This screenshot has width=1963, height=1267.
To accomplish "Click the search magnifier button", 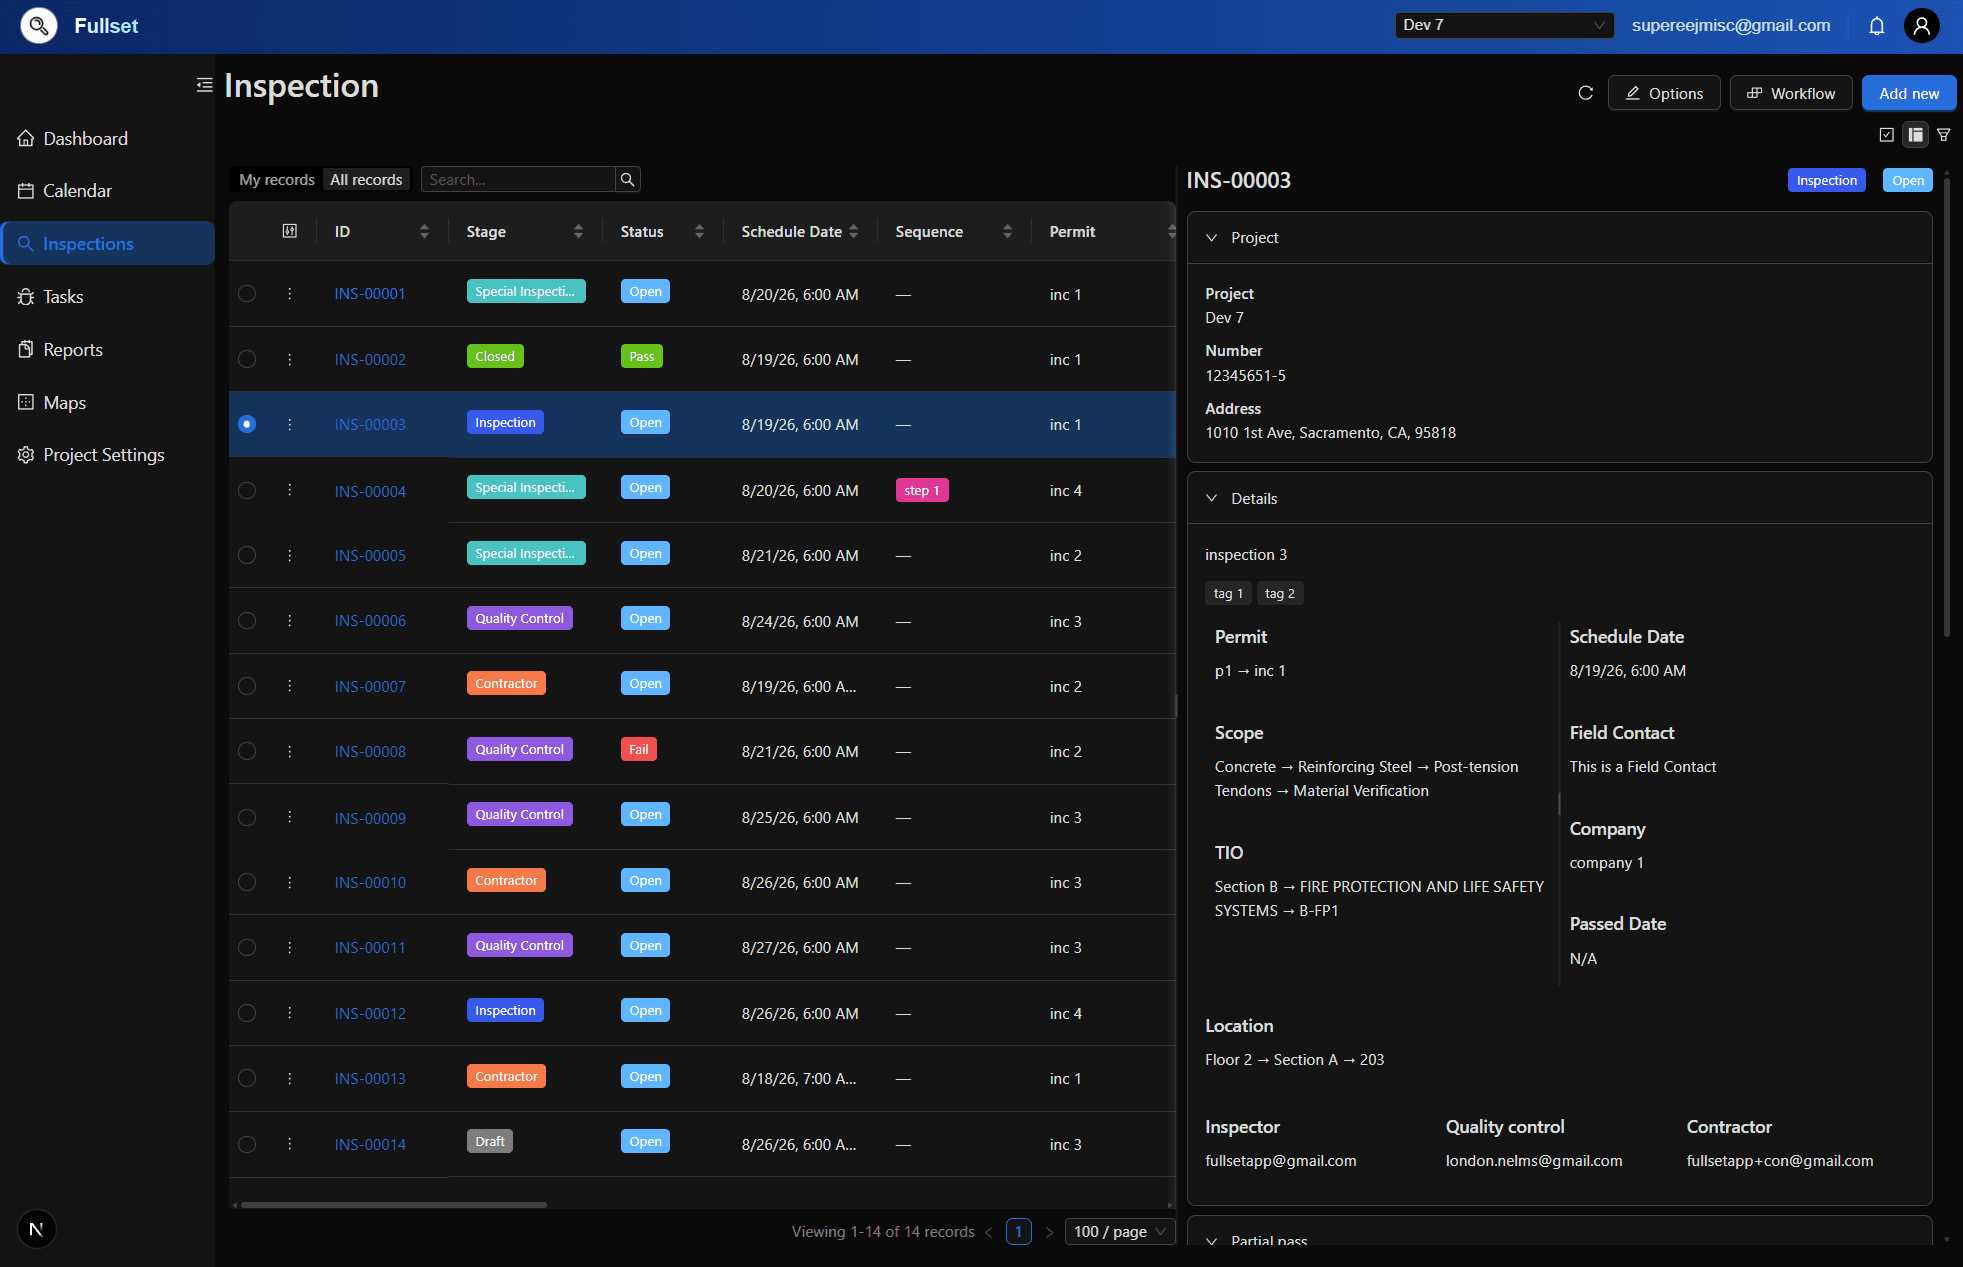I will coord(628,180).
